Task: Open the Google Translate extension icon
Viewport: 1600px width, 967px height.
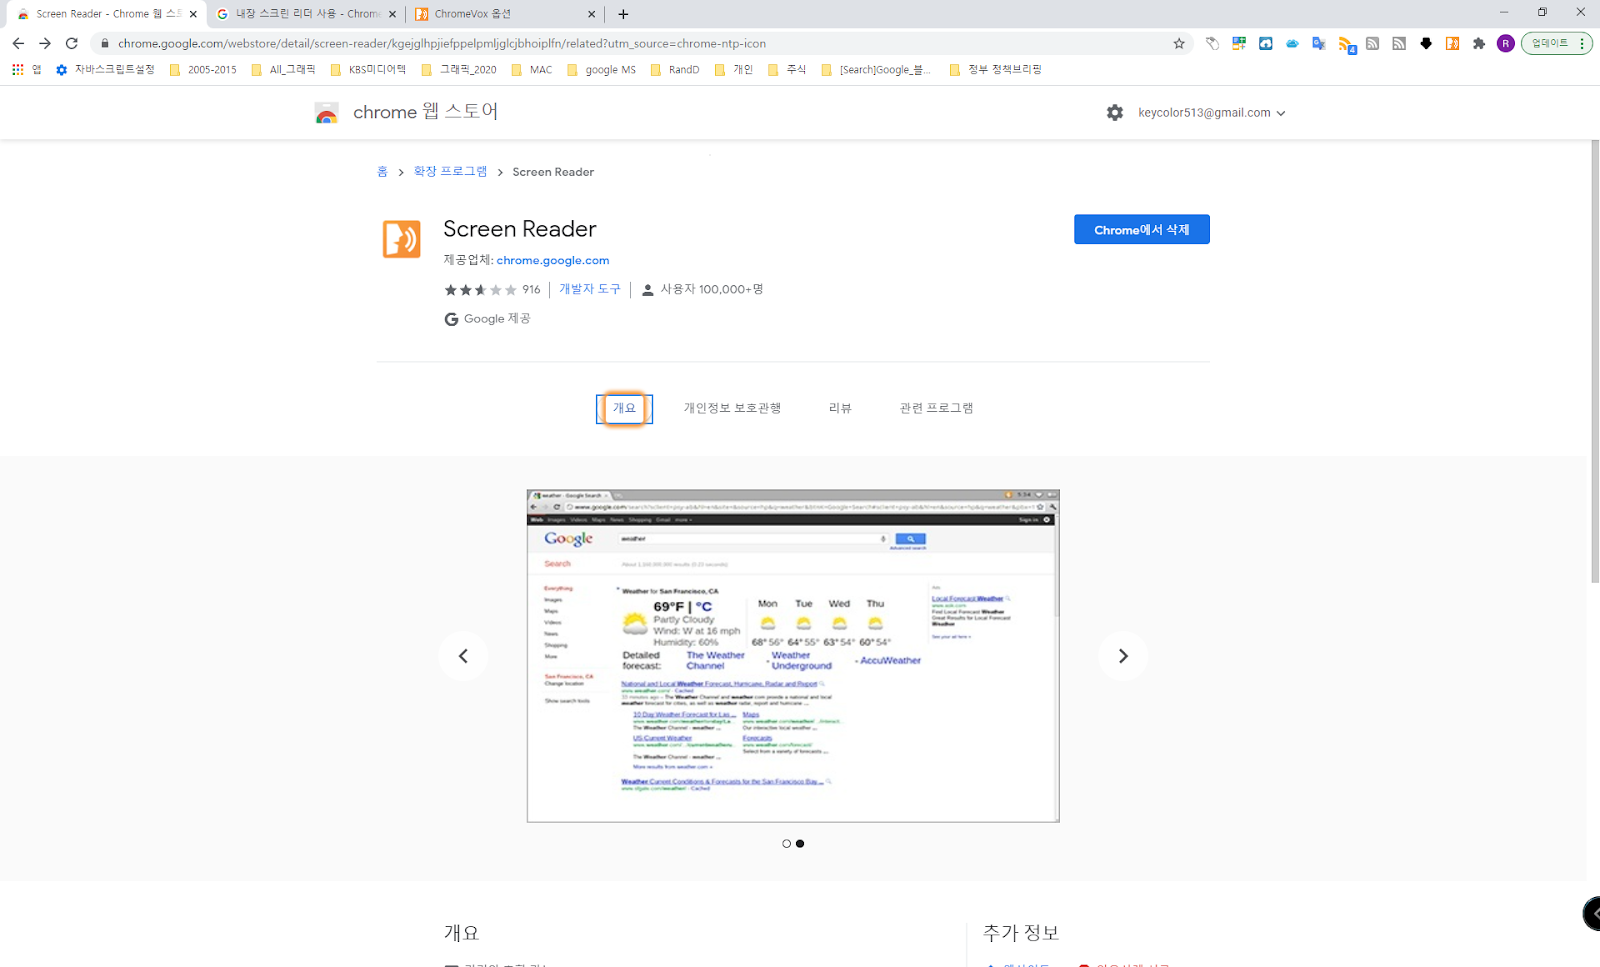Action: tap(1319, 43)
